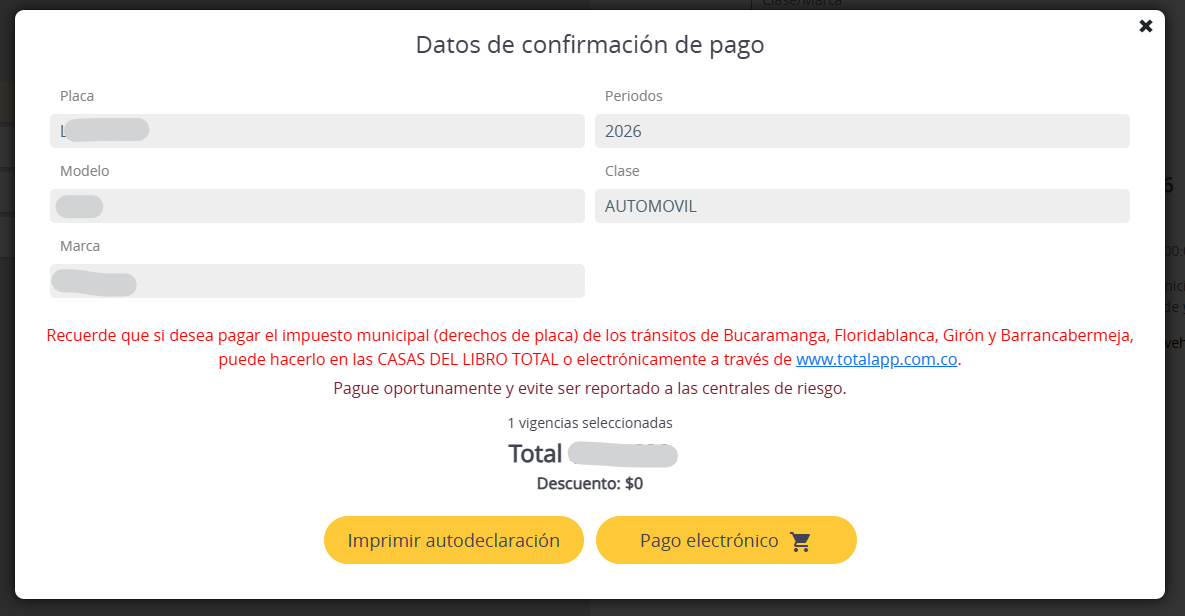Open the www.totalapp.com.co link
This screenshot has width=1185, height=616.
877,360
